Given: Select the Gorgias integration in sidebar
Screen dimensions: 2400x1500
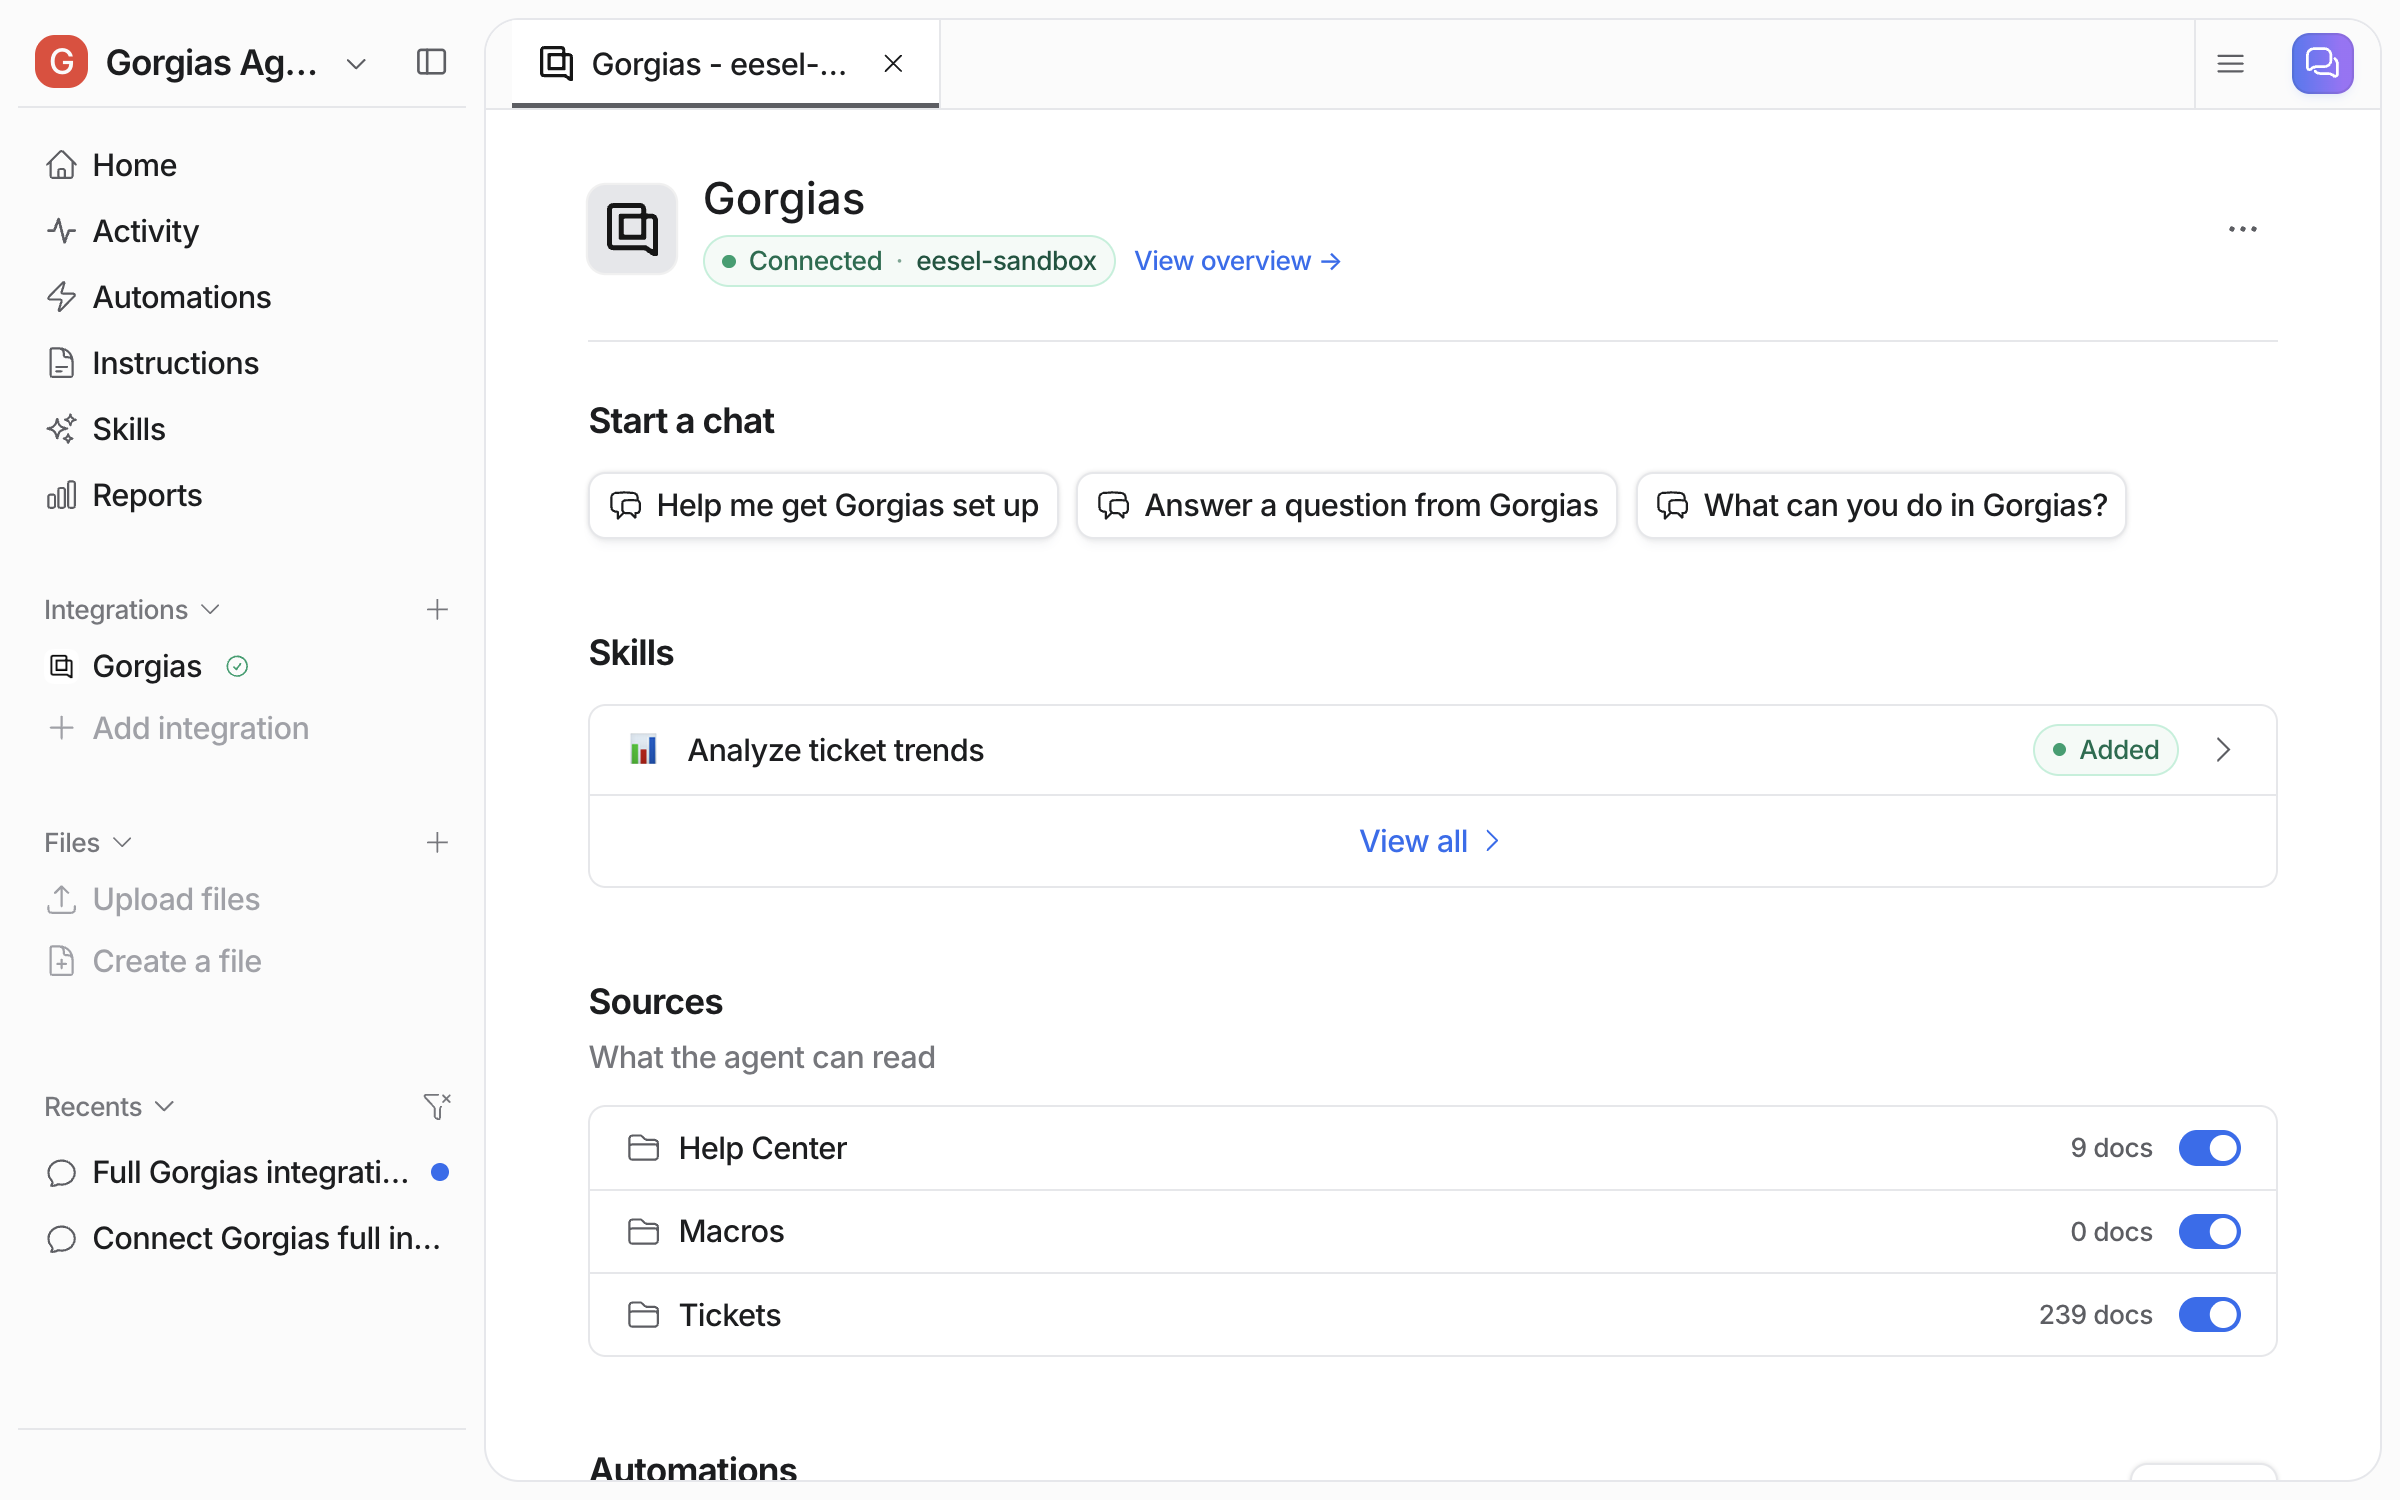Looking at the screenshot, I should 147,666.
